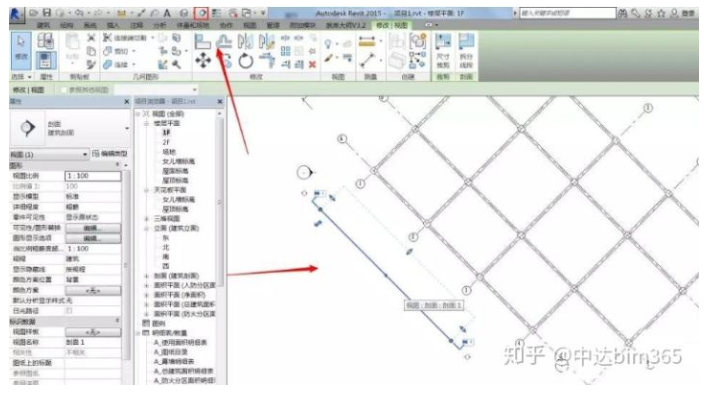This screenshot has height=396, width=704.
Task: Collapse the Elevations (立面) node
Action: (146, 228)
